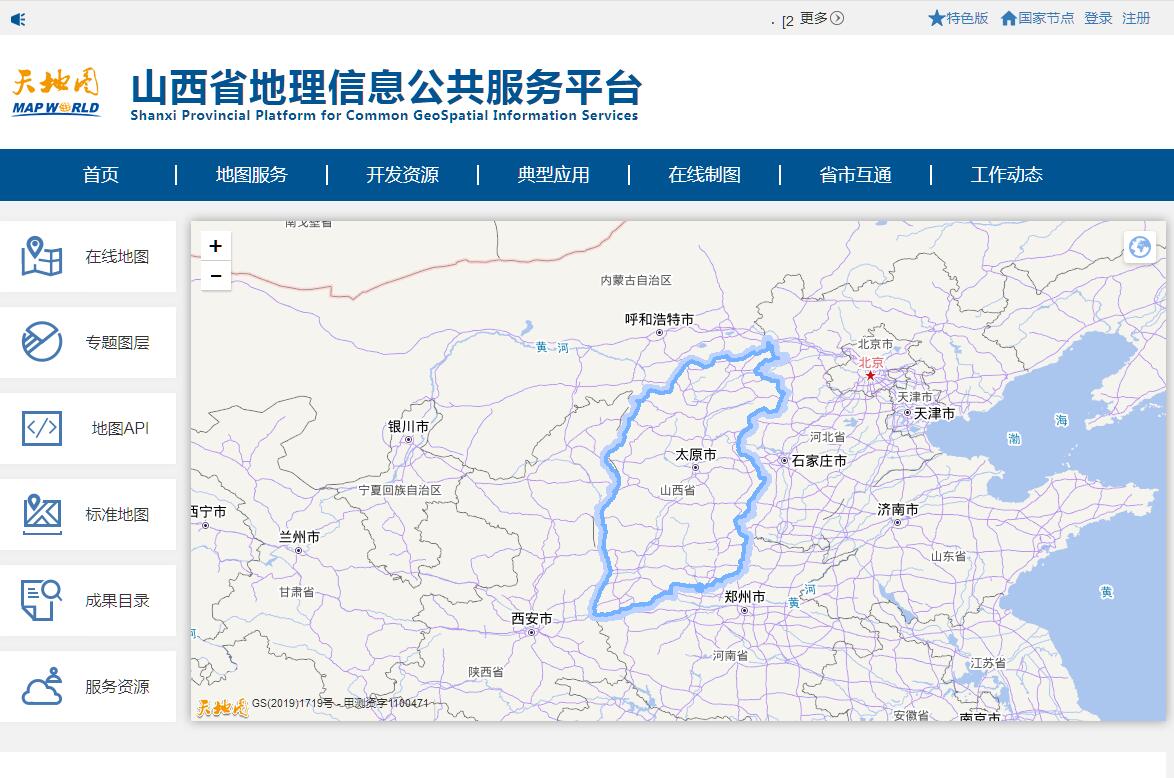Go to 开发资源 in navigation bar

coord(402,175)
